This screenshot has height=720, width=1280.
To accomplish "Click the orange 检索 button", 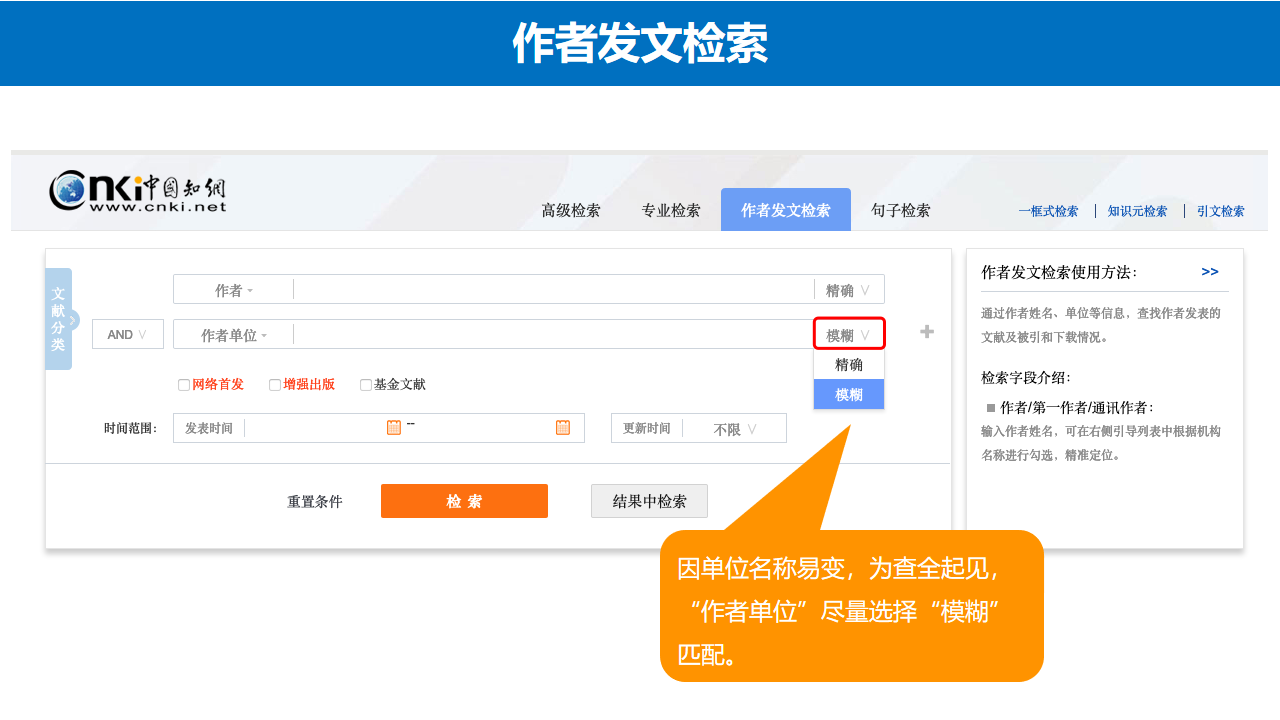I will (464, 501).
